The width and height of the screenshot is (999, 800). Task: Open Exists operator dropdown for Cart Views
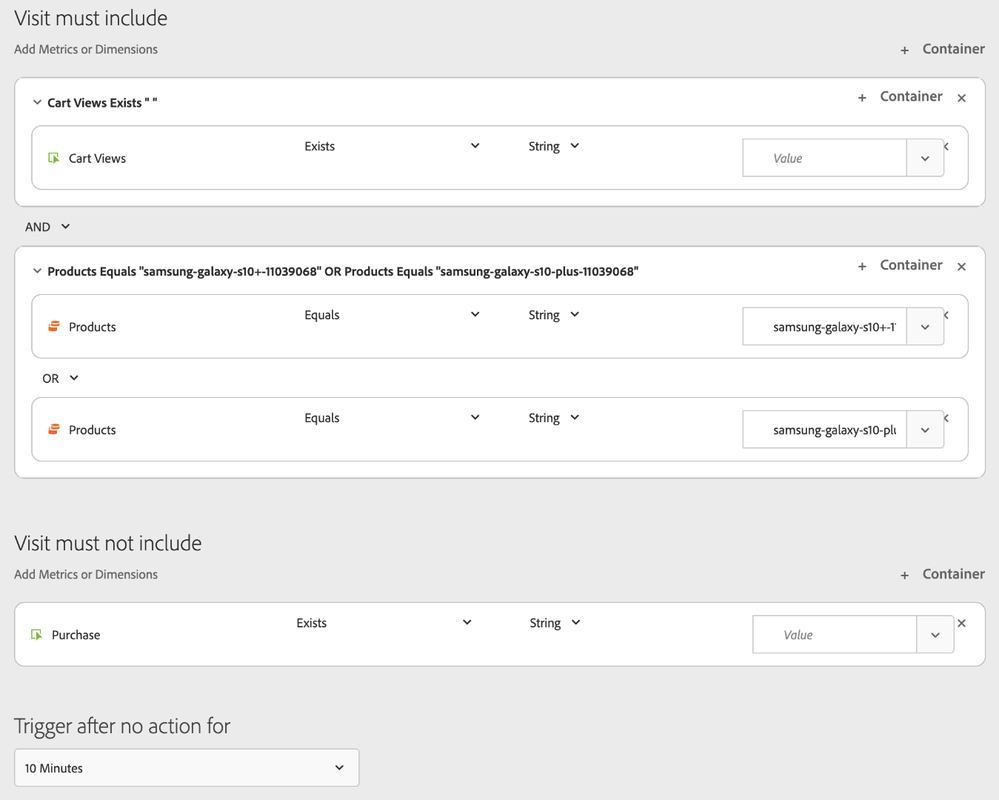click(392, 146)
